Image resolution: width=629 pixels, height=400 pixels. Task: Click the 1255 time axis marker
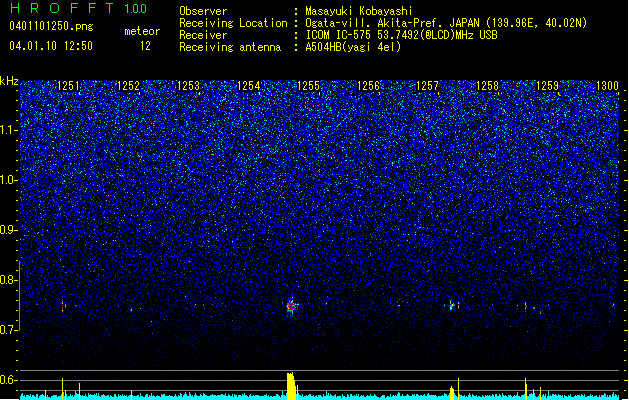pyautogui.click(x=308, y=85)
